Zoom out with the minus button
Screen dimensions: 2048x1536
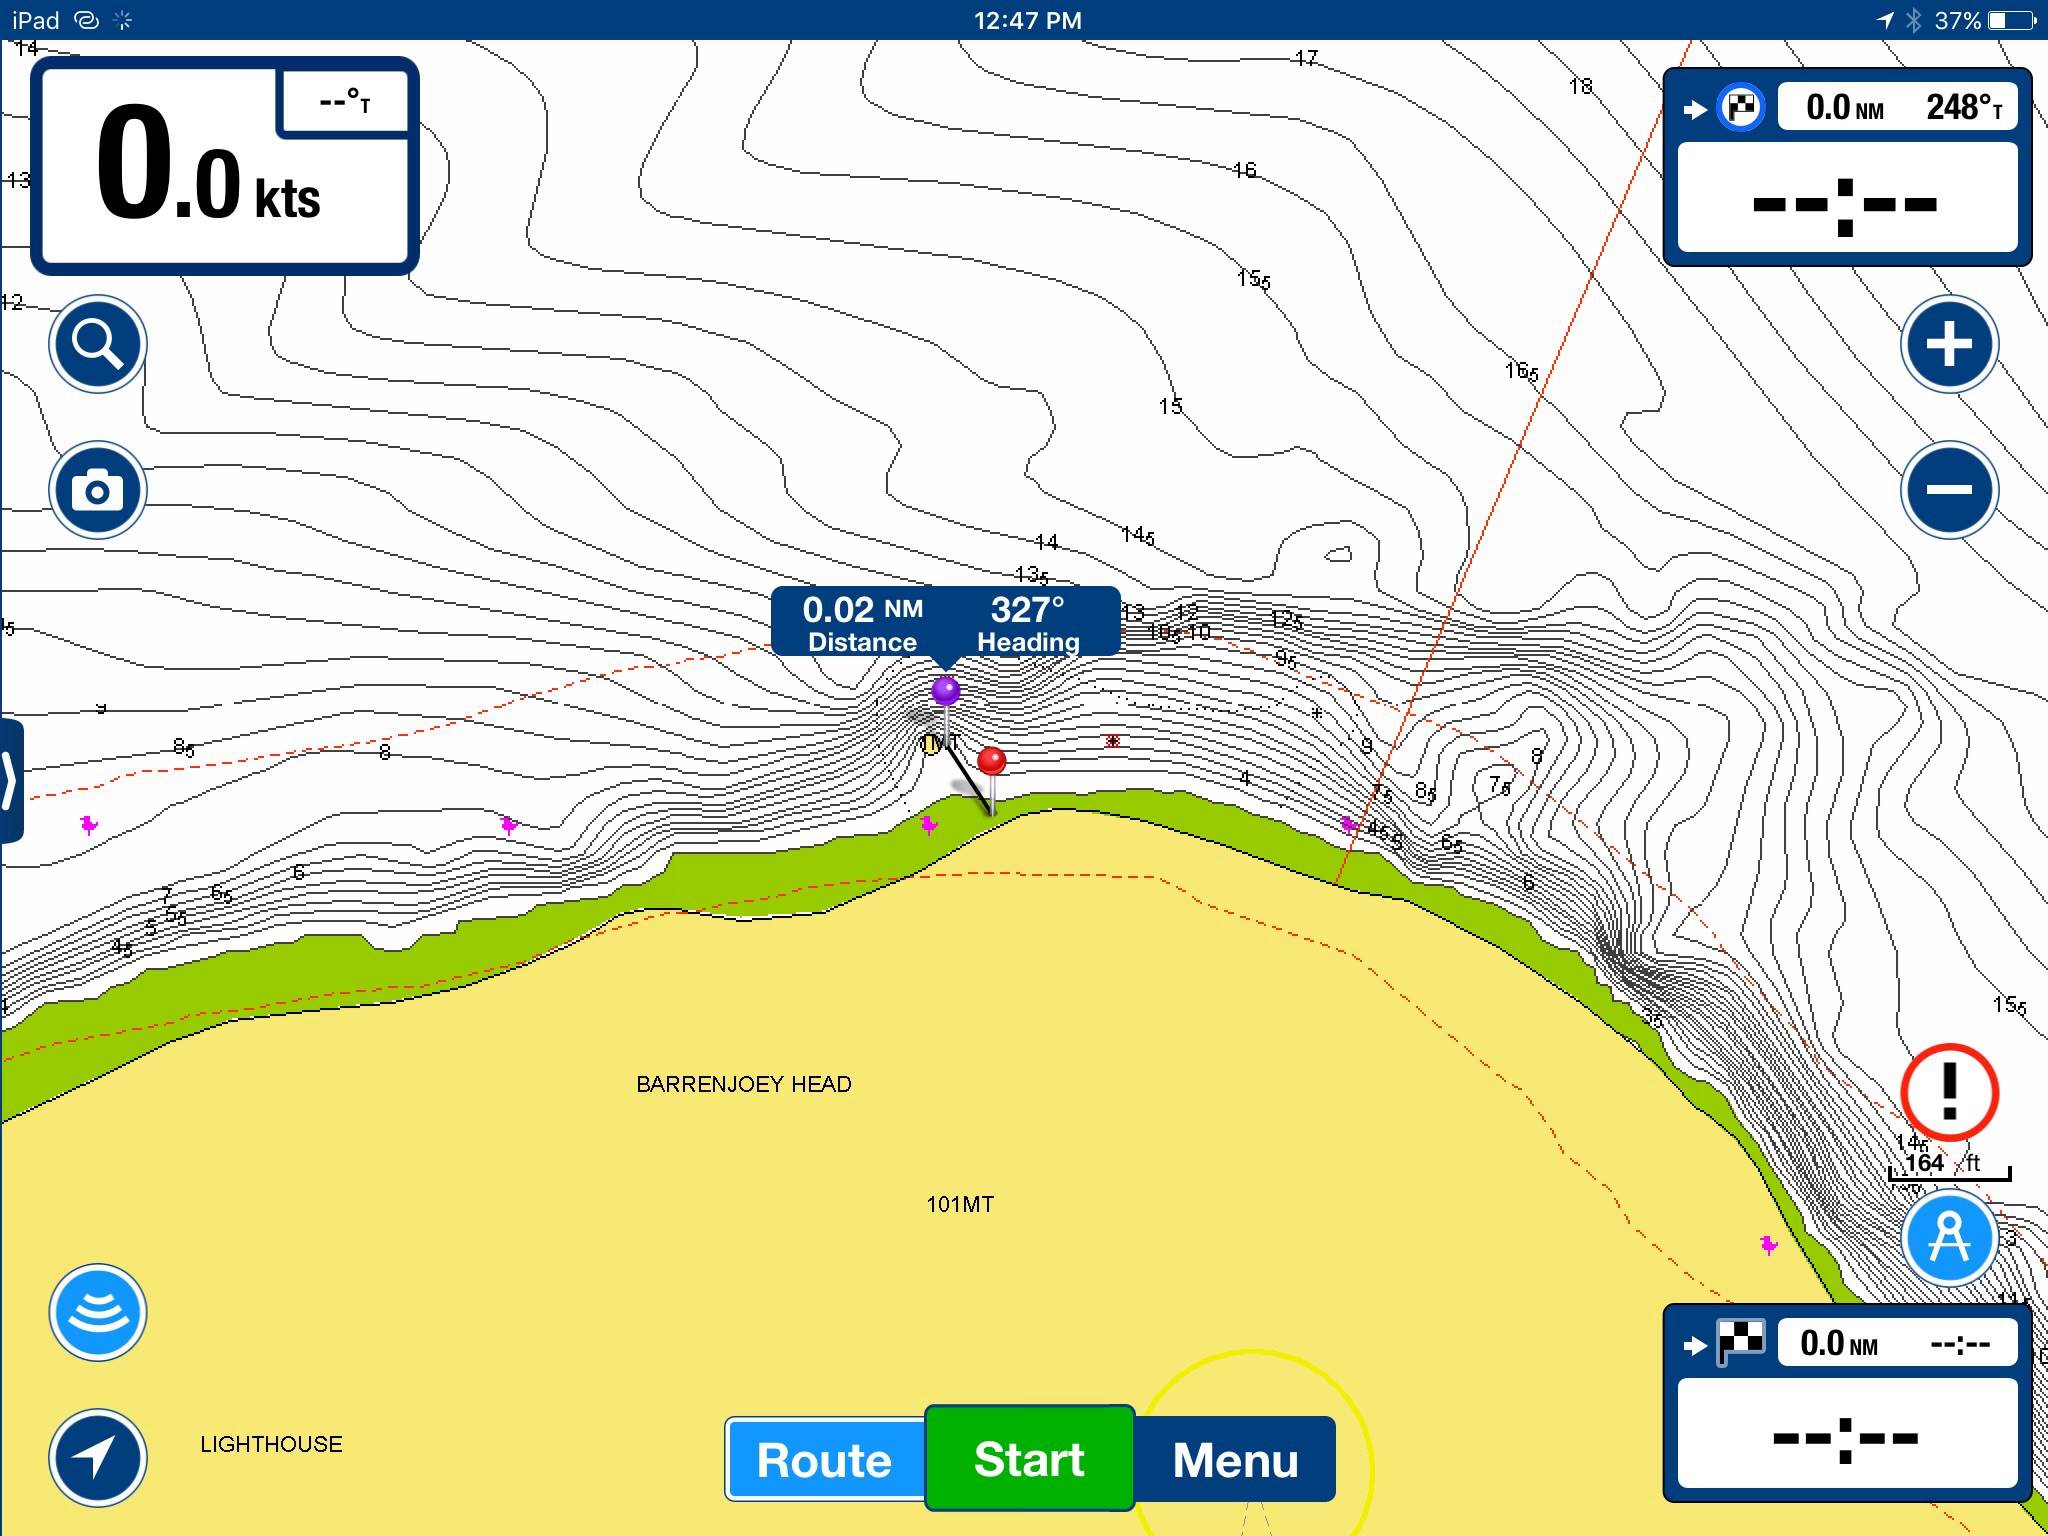coord(1949,490)
